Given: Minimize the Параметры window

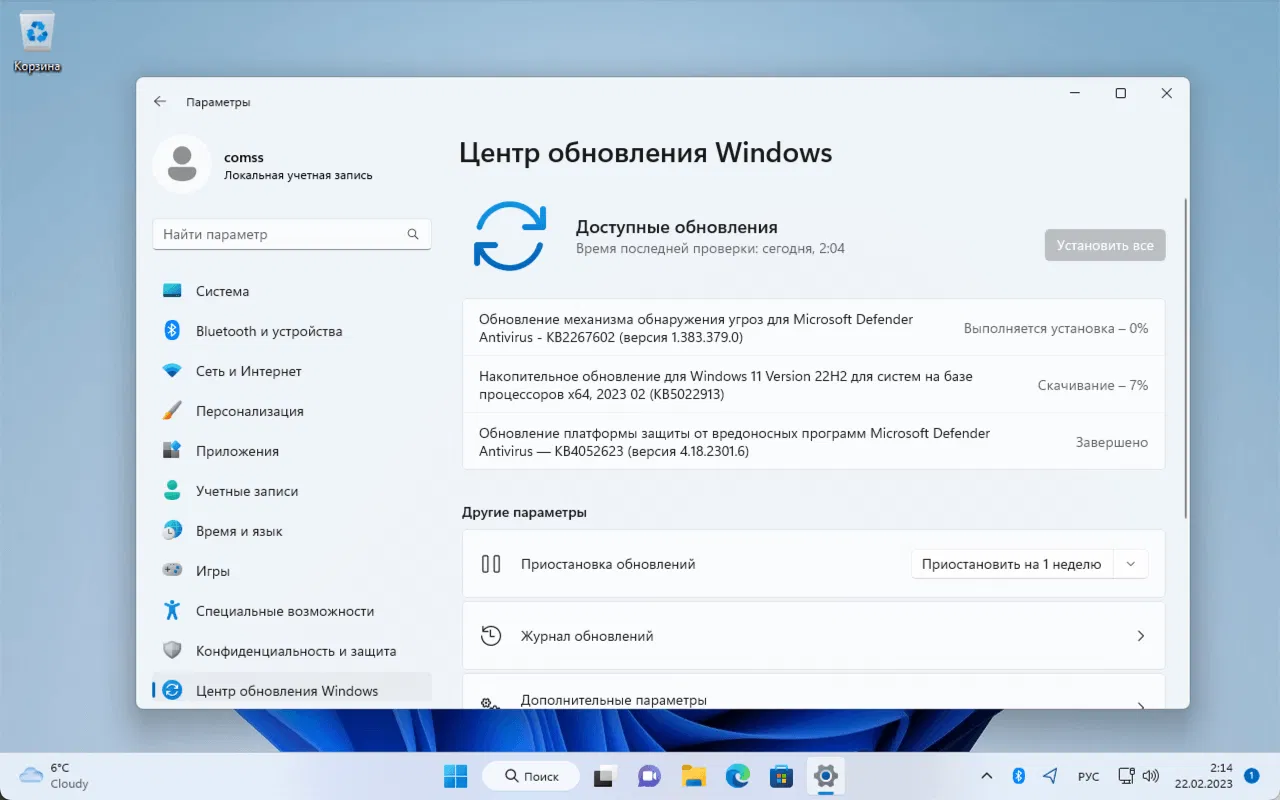Looking at the screenshot, I should (1075, 93).
